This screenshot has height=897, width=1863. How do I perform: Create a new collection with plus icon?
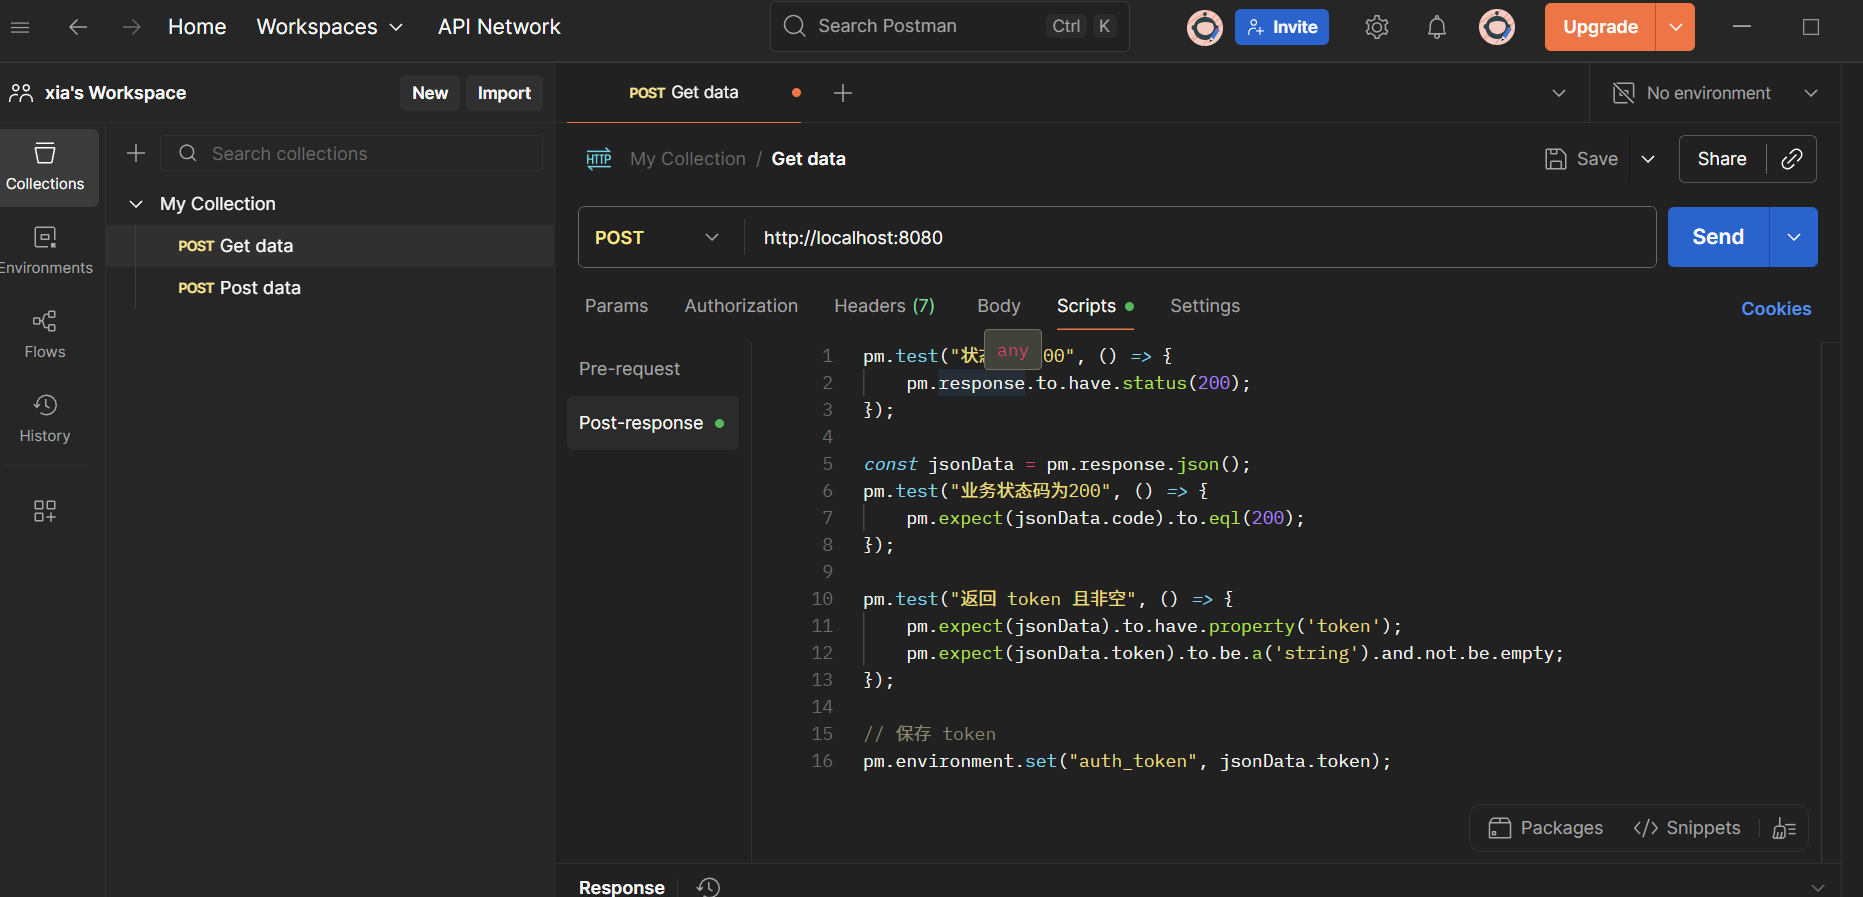click(136, 153)
